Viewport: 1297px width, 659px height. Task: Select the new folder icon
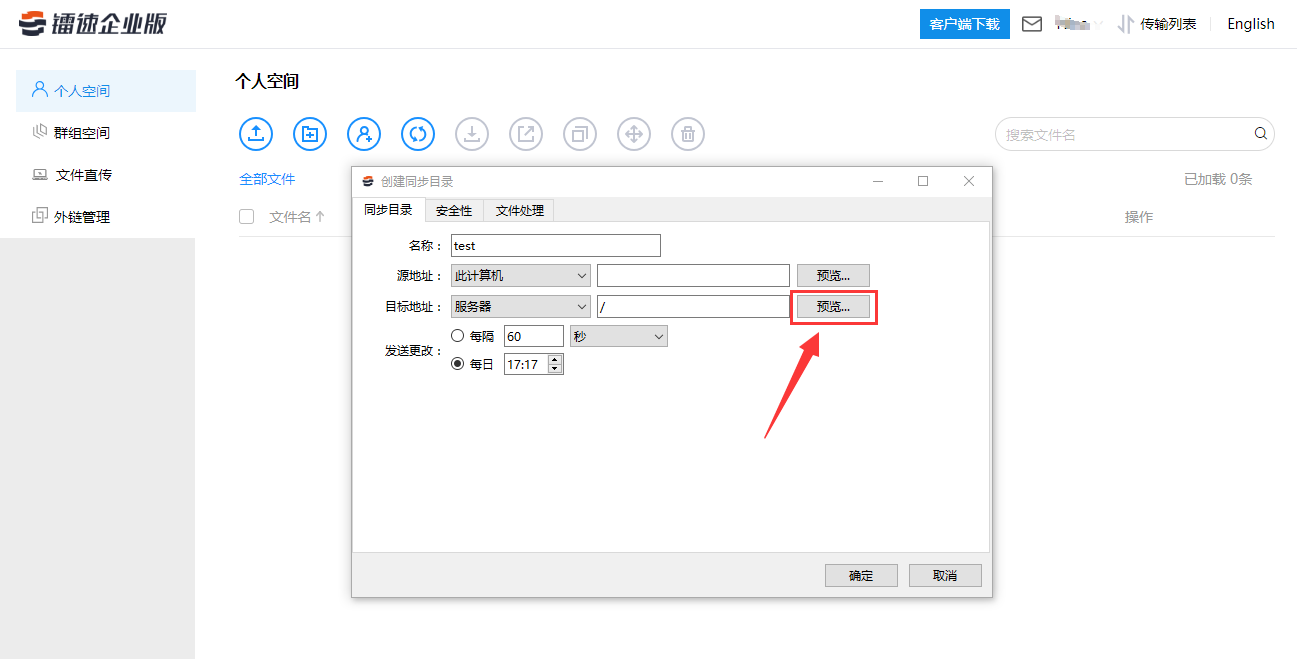pyautogui.click(x=309, y=133)
